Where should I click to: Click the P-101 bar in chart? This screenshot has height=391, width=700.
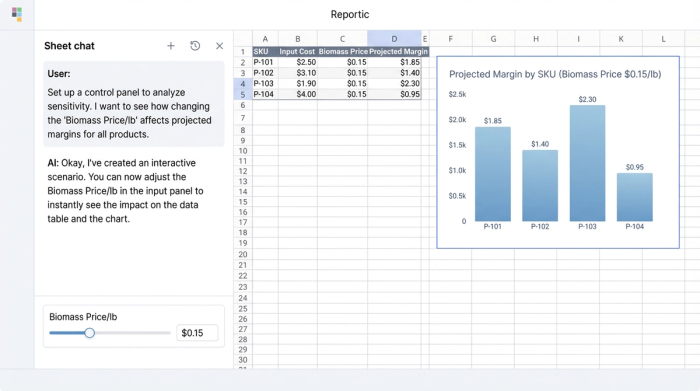coord(493,174)
